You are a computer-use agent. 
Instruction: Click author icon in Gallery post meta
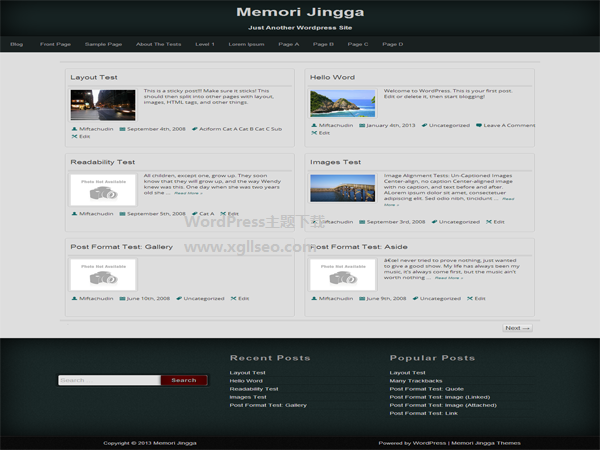(74, 298)
